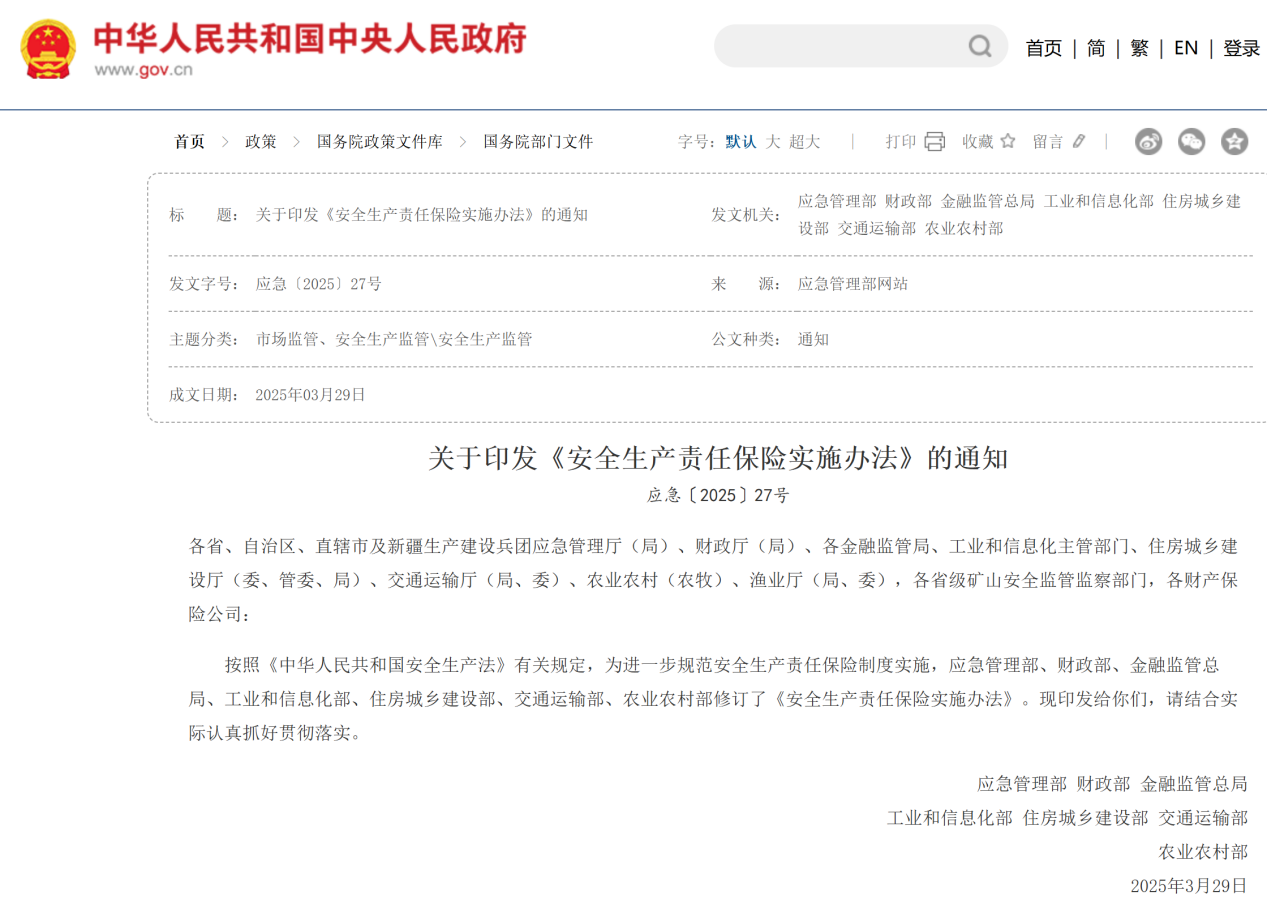Viewport: 1267px width, 904px height.
Task: Open 首页 in the breadcrumb trail
Action: (190, 142)
